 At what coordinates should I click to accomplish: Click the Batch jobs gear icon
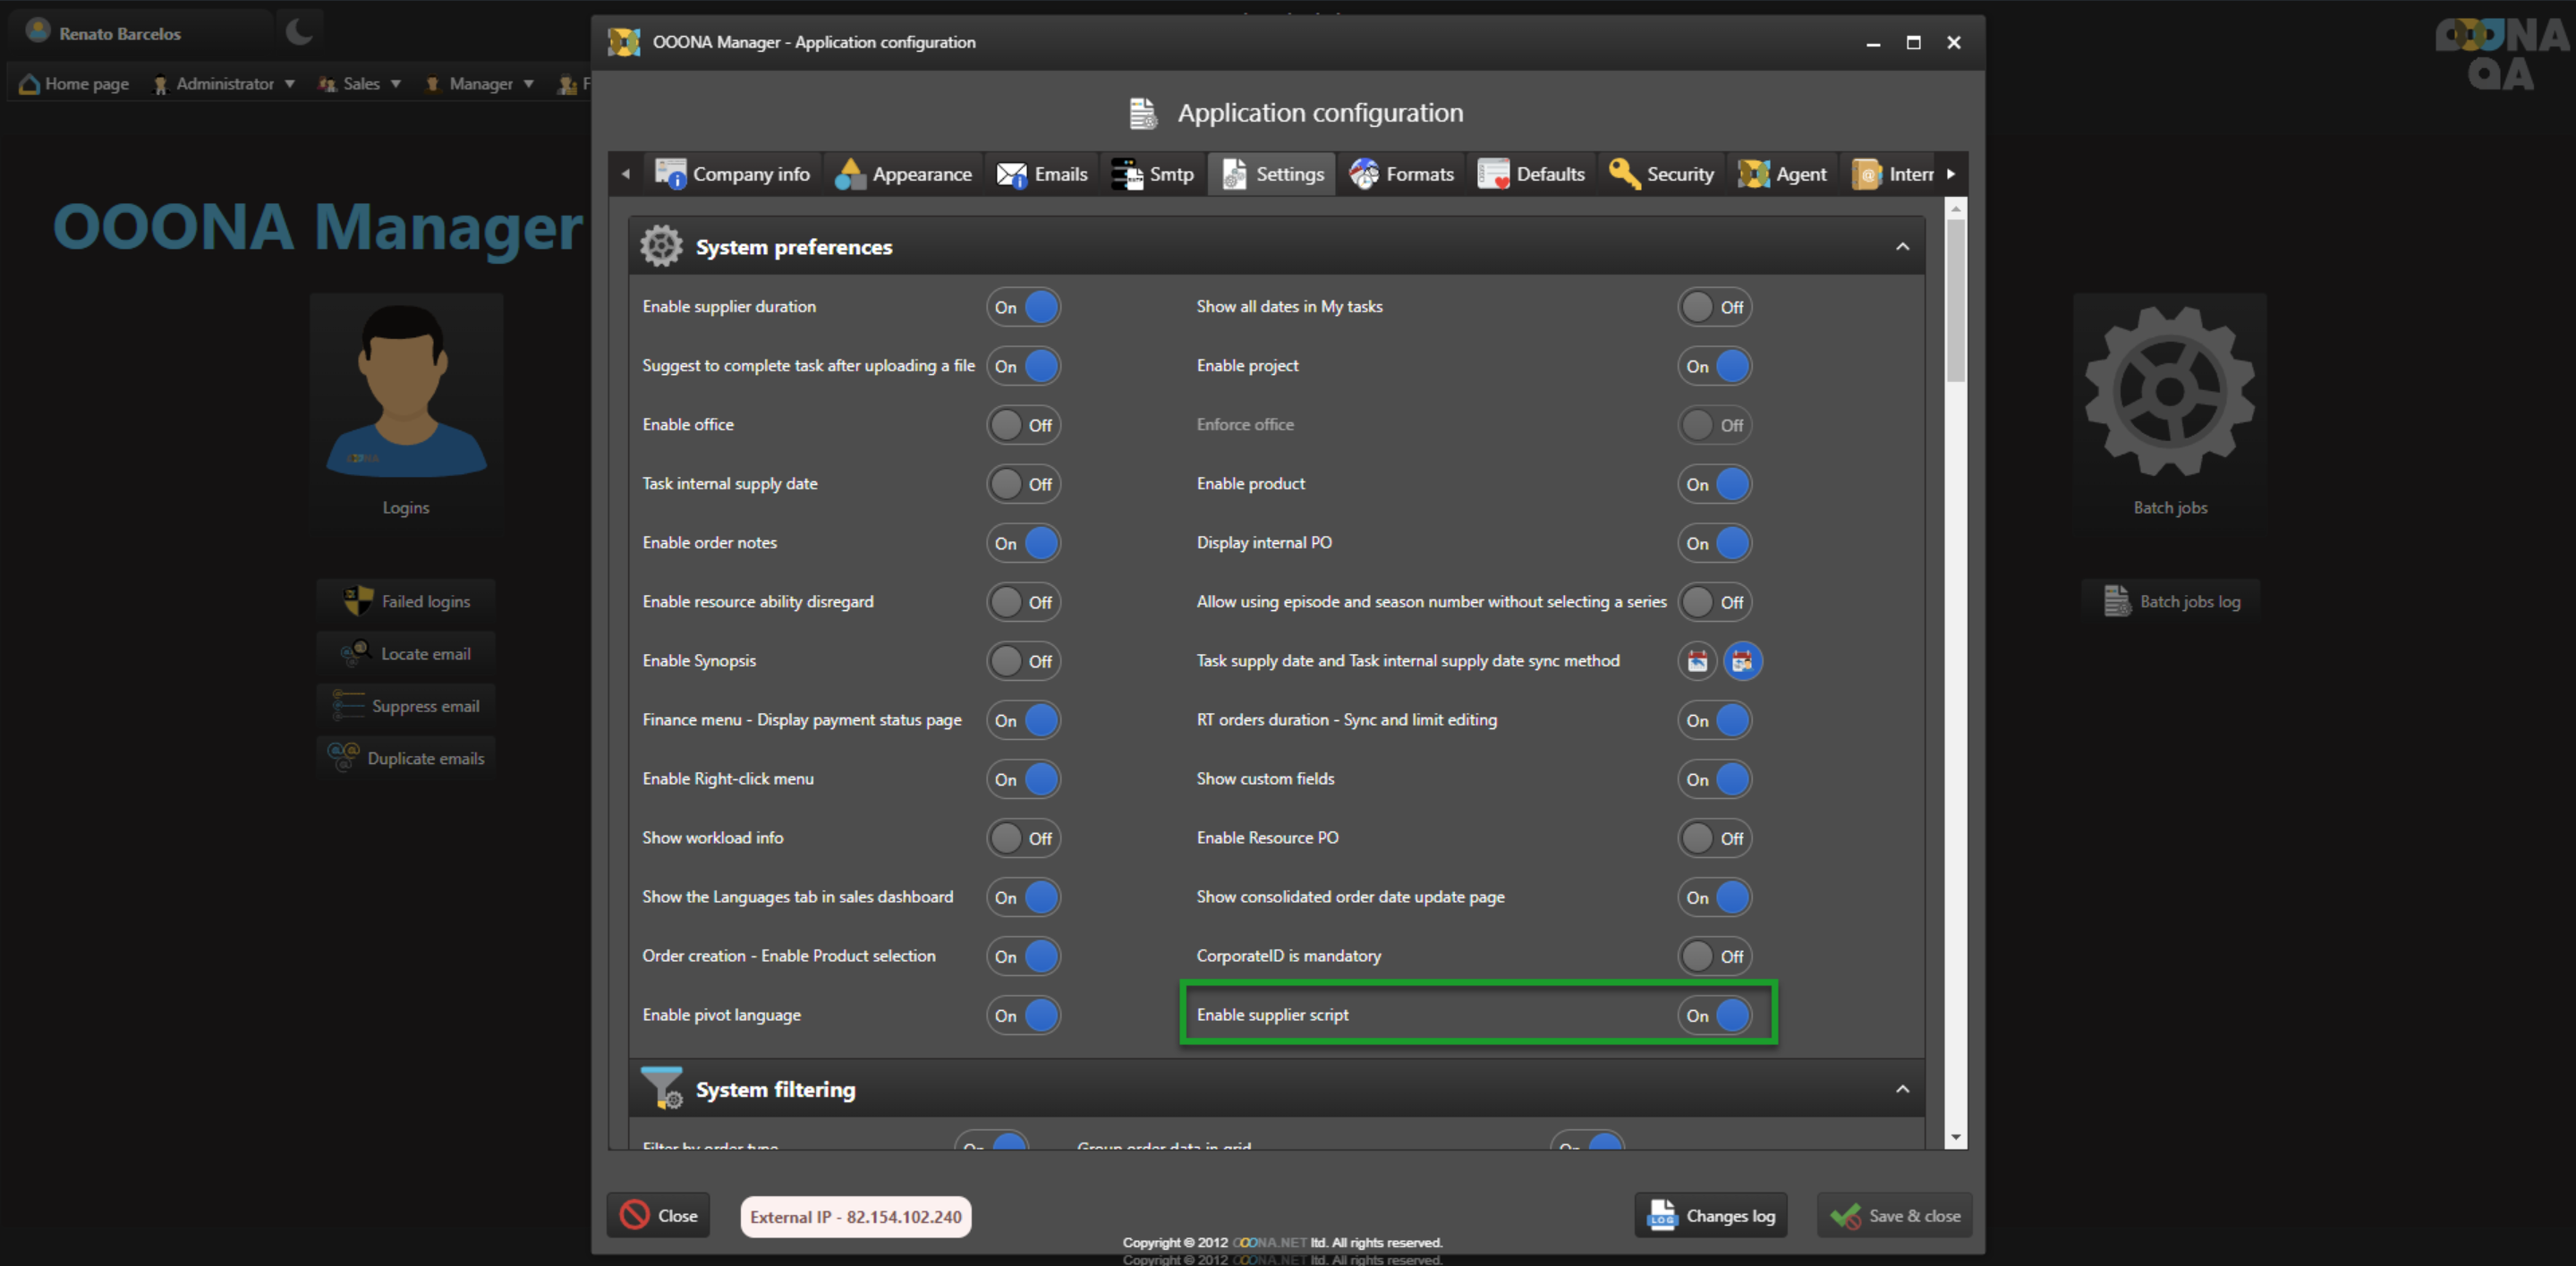click(2169, 391)
